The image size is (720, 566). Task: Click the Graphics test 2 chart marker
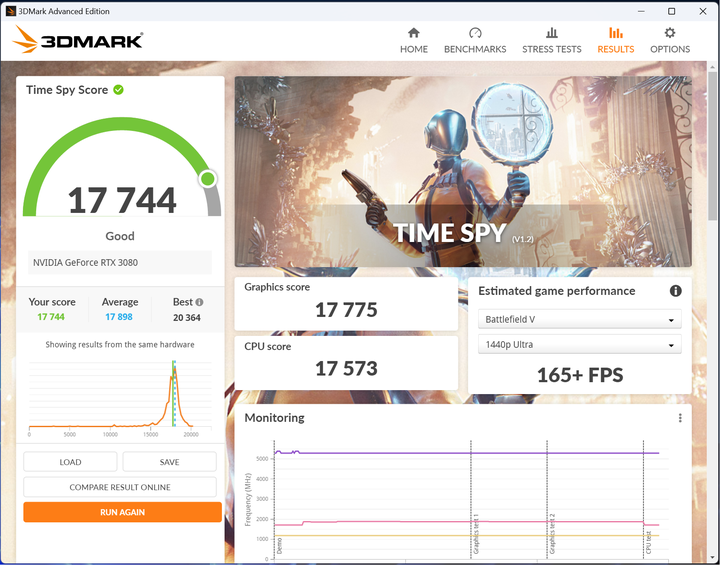[x=552, y=534]
